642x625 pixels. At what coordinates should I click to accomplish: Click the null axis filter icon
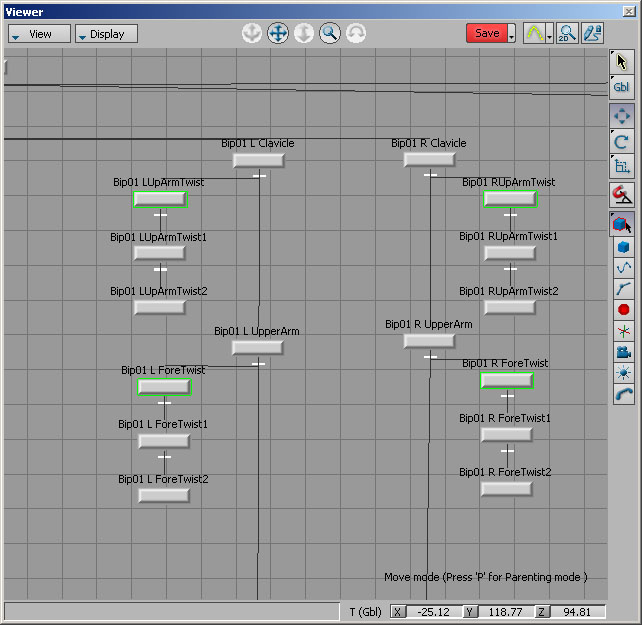coord(623,331)
